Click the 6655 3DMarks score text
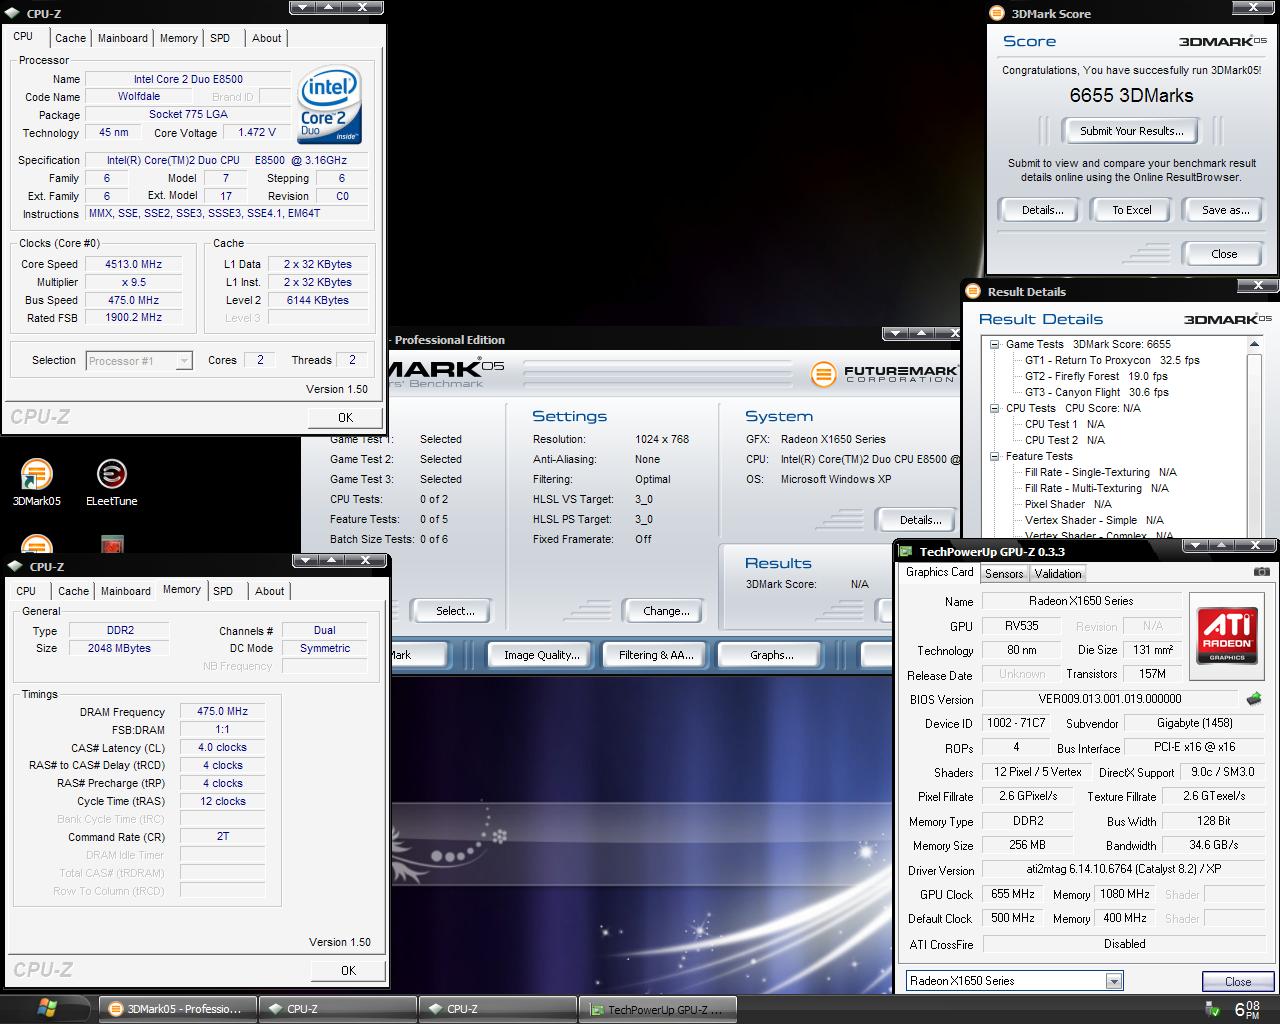Screen dimensions: 1280x1024 tap(1131, 96)
